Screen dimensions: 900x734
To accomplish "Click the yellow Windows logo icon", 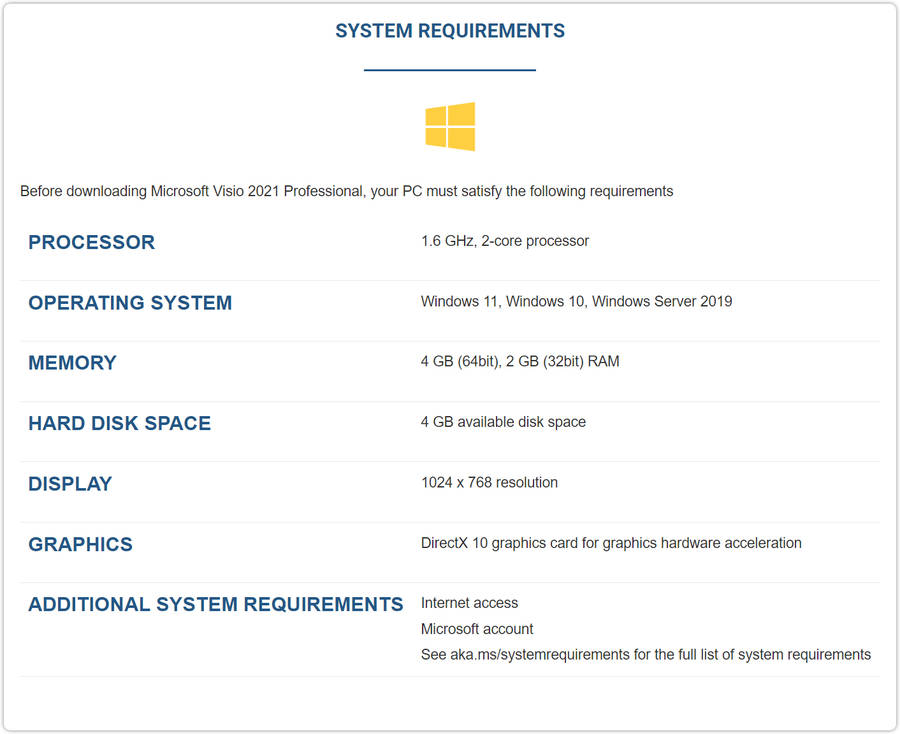I will point(449,127).
